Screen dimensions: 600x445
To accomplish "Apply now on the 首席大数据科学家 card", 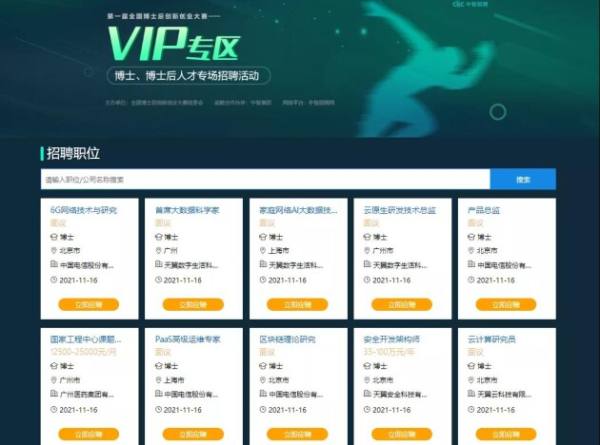I will [x=193, y=305].
